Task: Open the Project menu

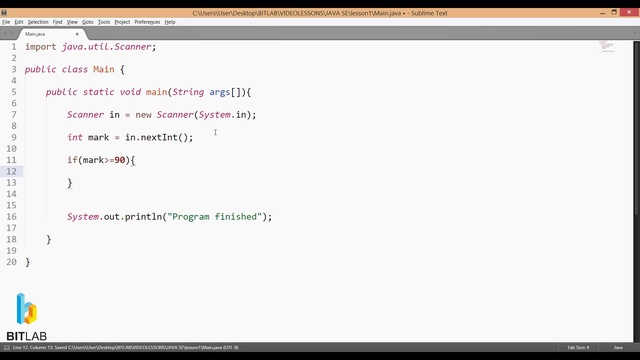Action: (122, 22)
